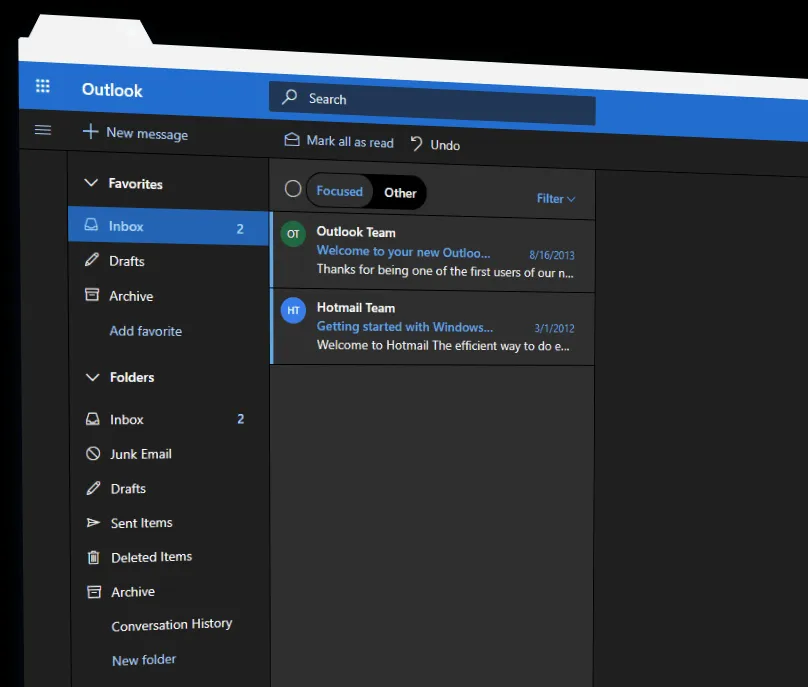Image resolution: width=808 pixels, height=687 pixels.
Task: Click the Inbox icon under Favorites
Action: (x=91, y=226)
